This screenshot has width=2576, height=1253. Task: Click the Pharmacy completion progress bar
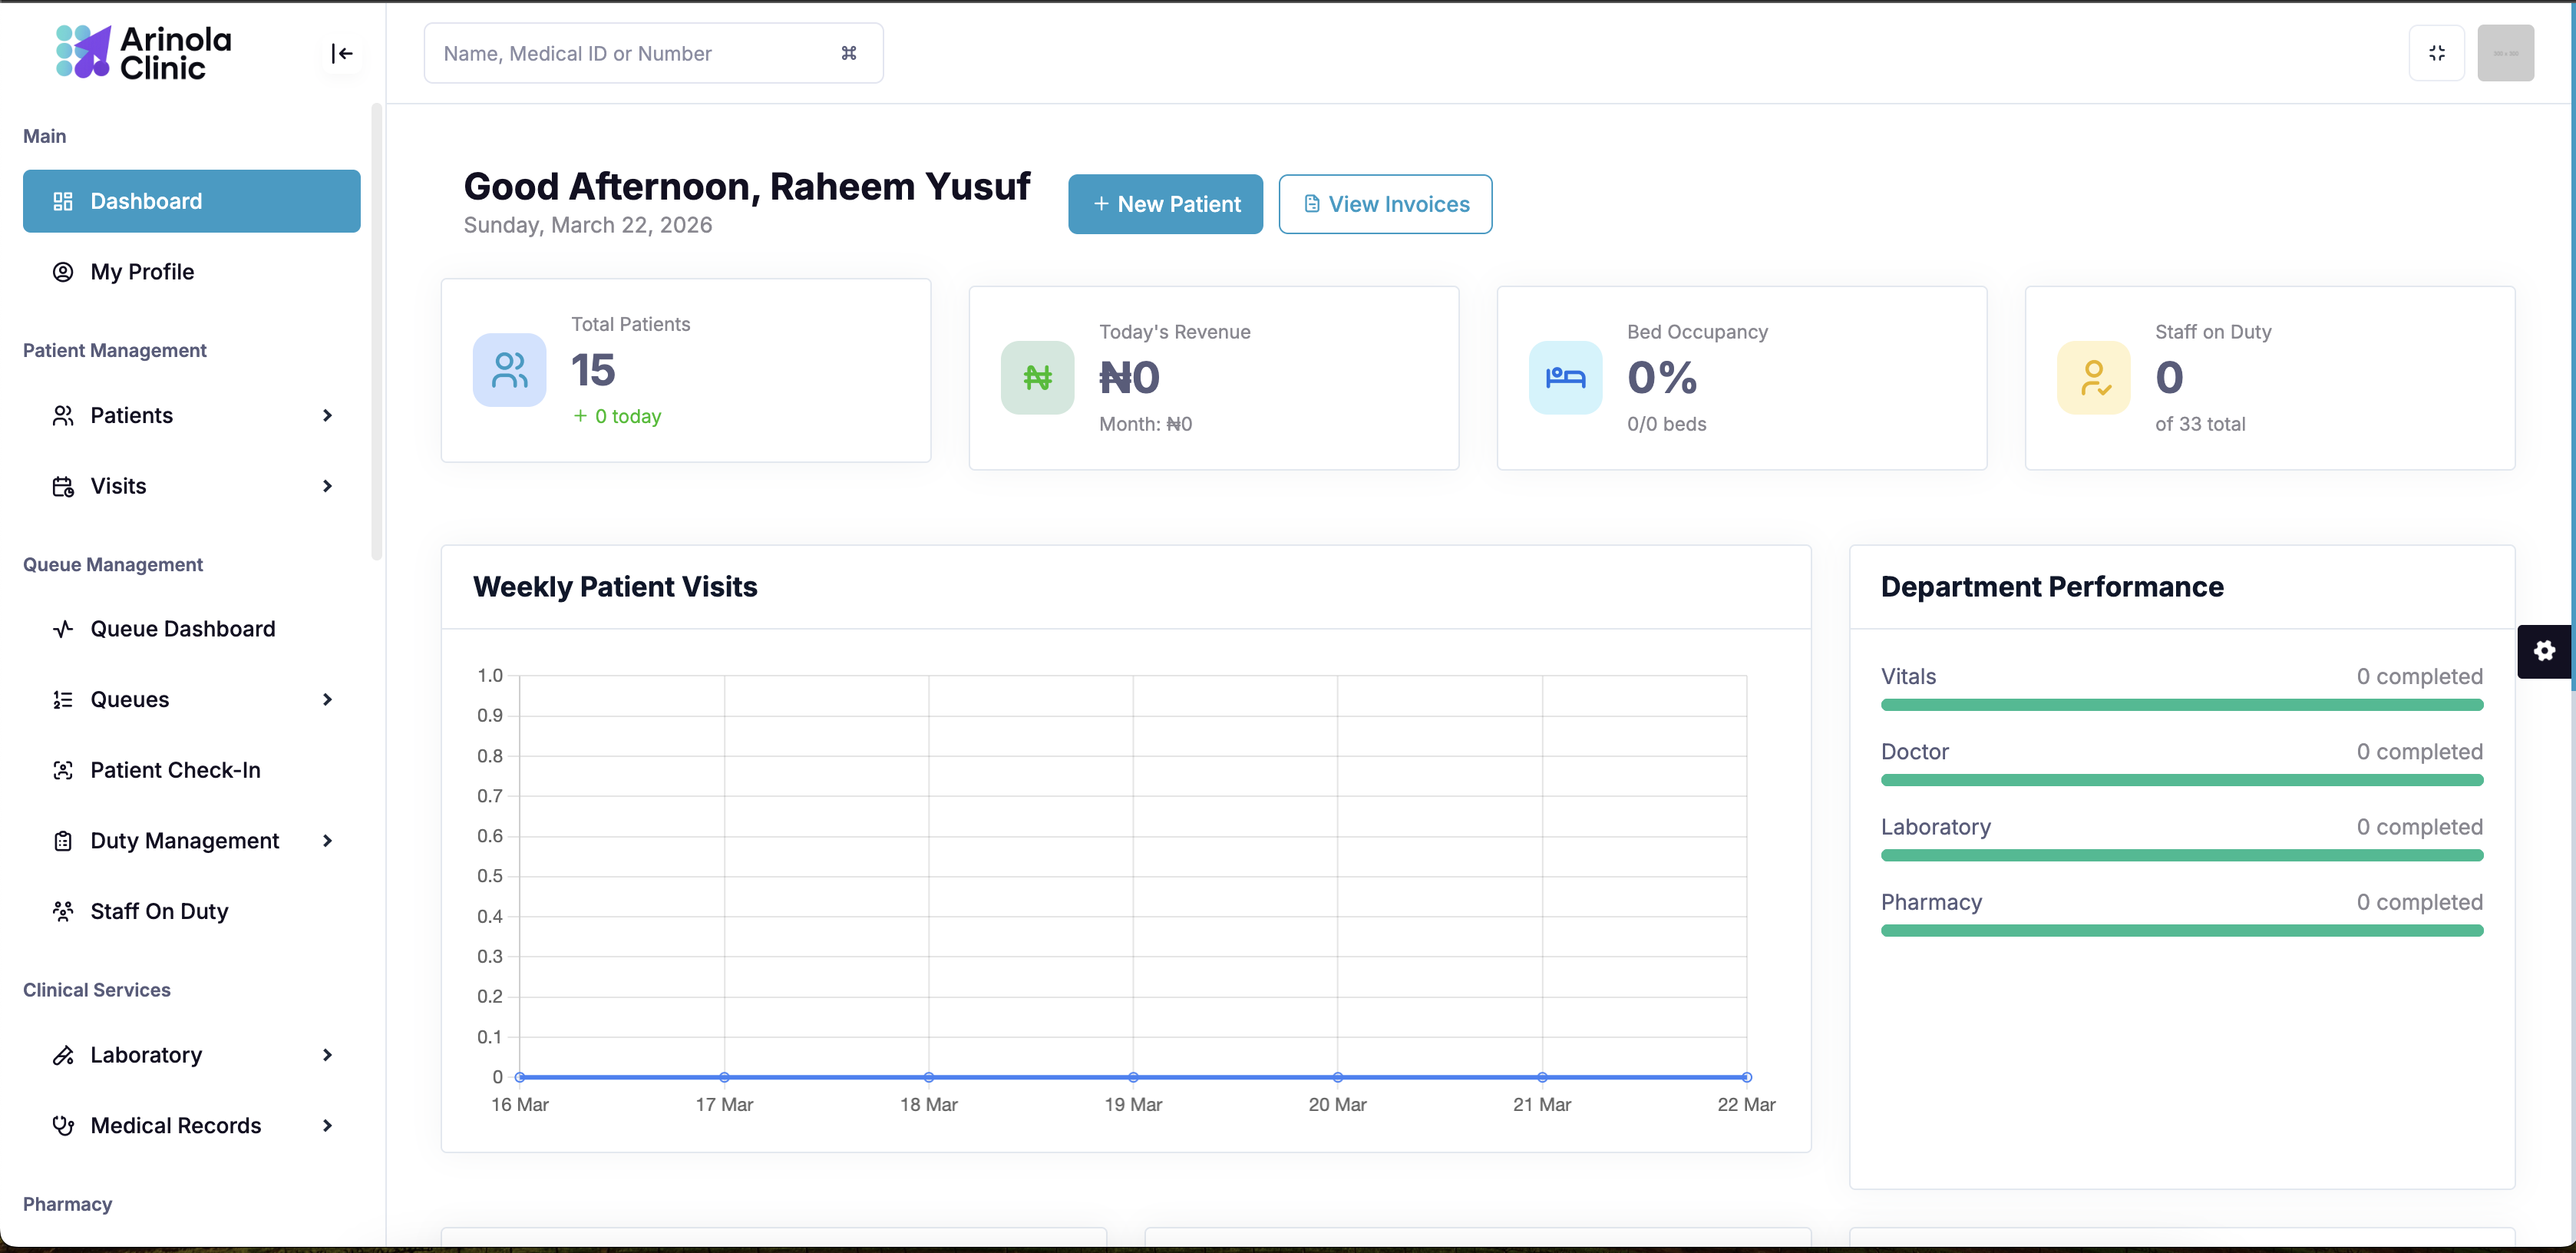click(2181, 931)
